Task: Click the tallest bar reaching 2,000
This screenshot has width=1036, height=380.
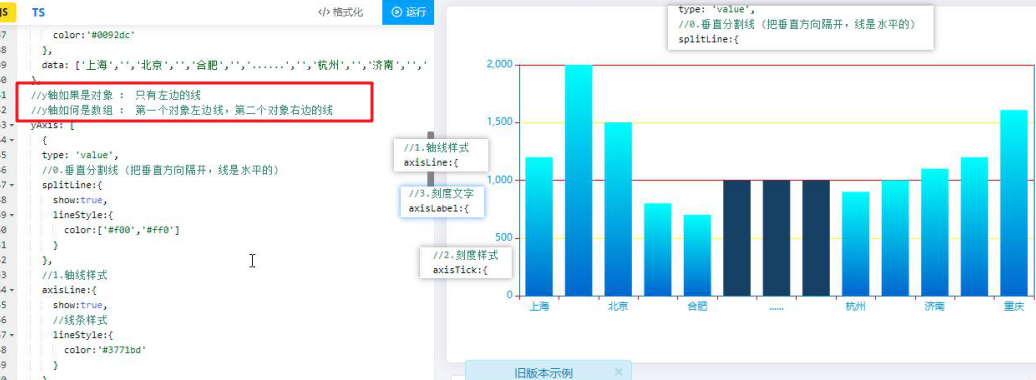Action: [578, 180]
